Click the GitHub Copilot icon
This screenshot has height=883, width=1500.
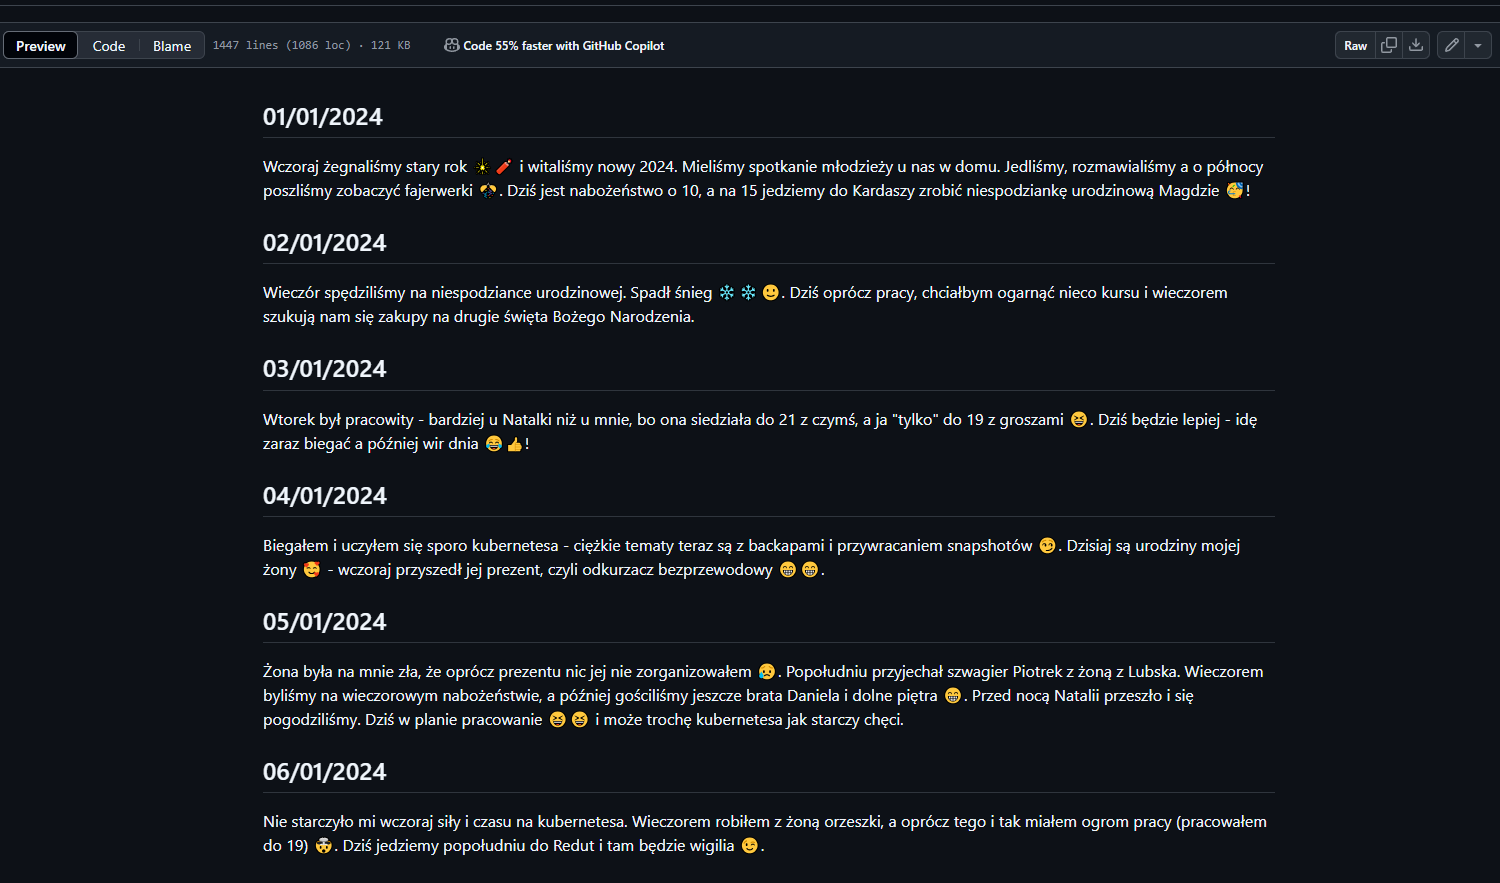(x=452, y=45)
